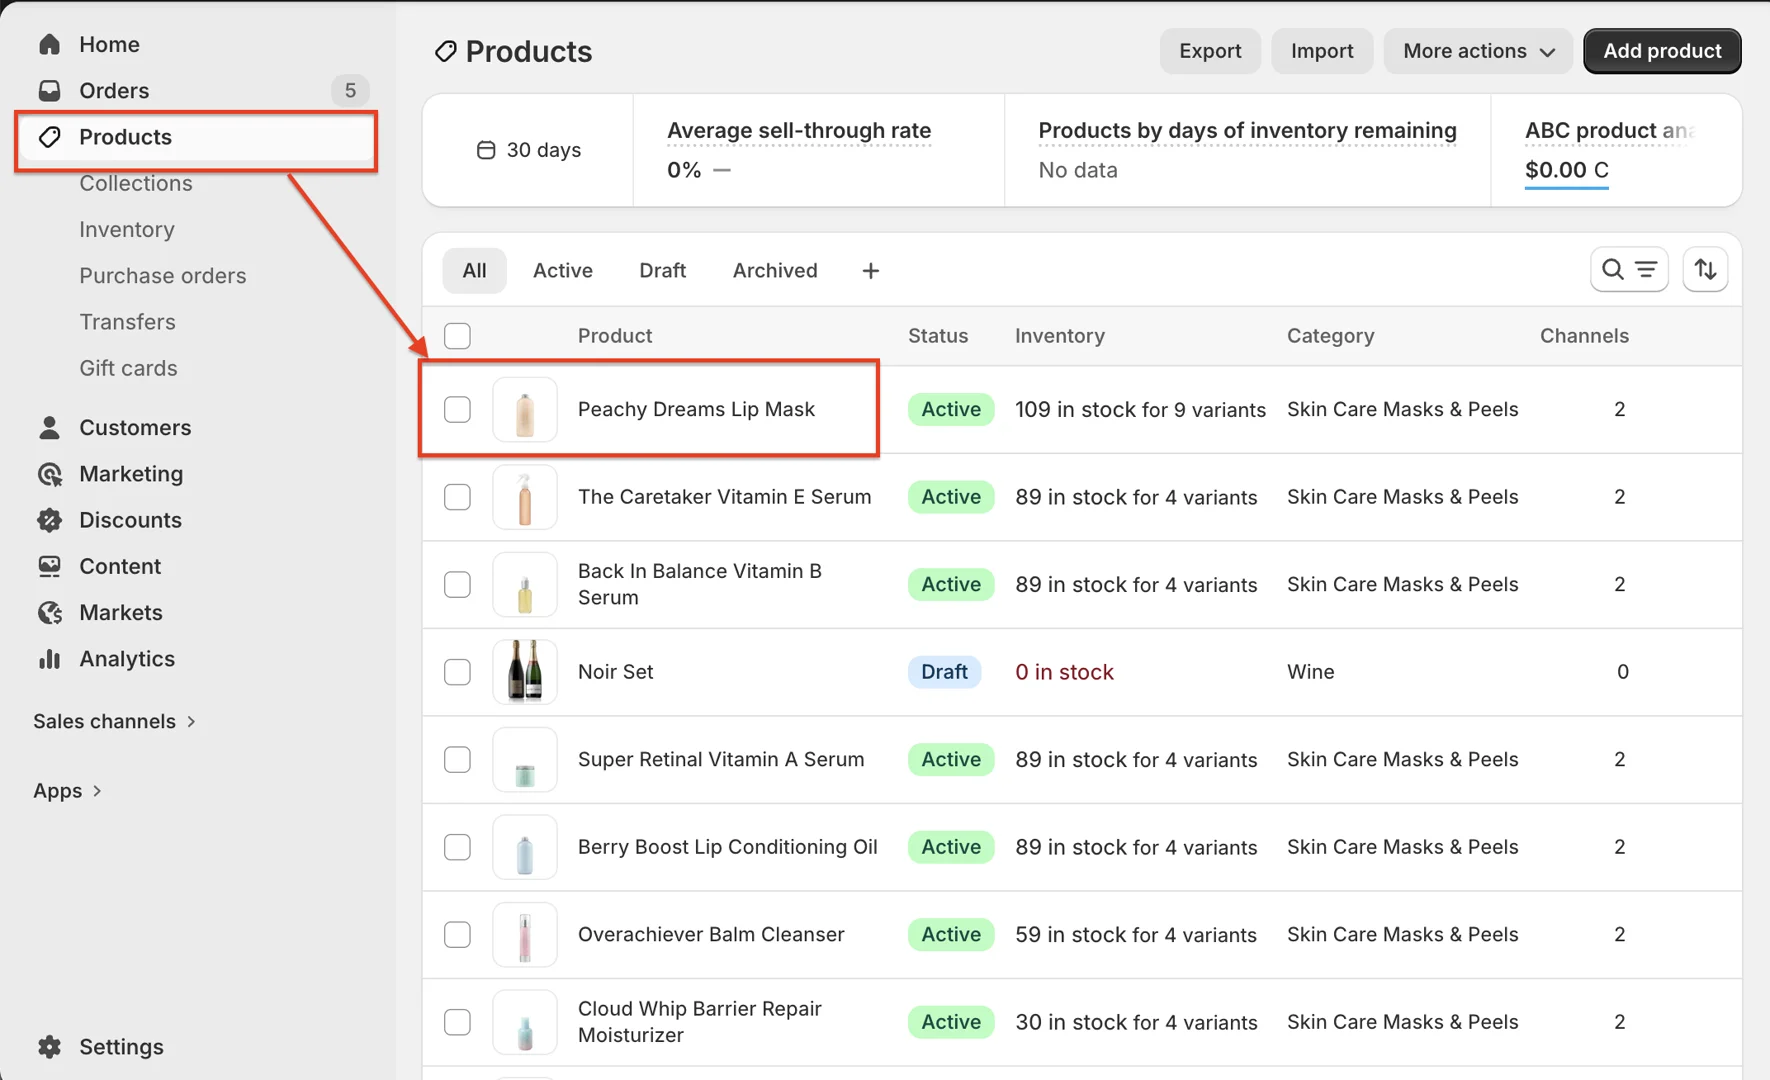Expand the Sales channels section
1770x1080 pixels.
pyautogui.click(x=114, y=721)
